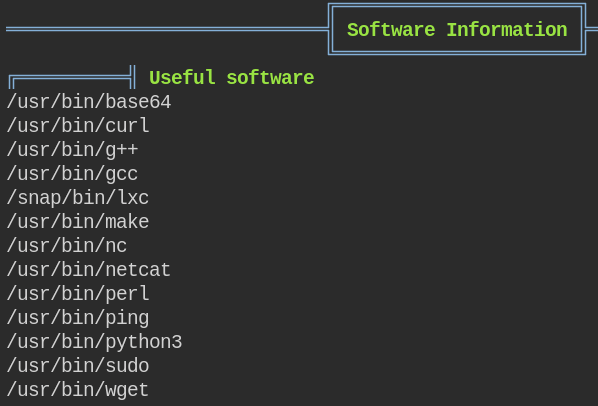Select the /snap/bin/lxc line
Viewport: 598px width, 406px height.
click(78, 198)
